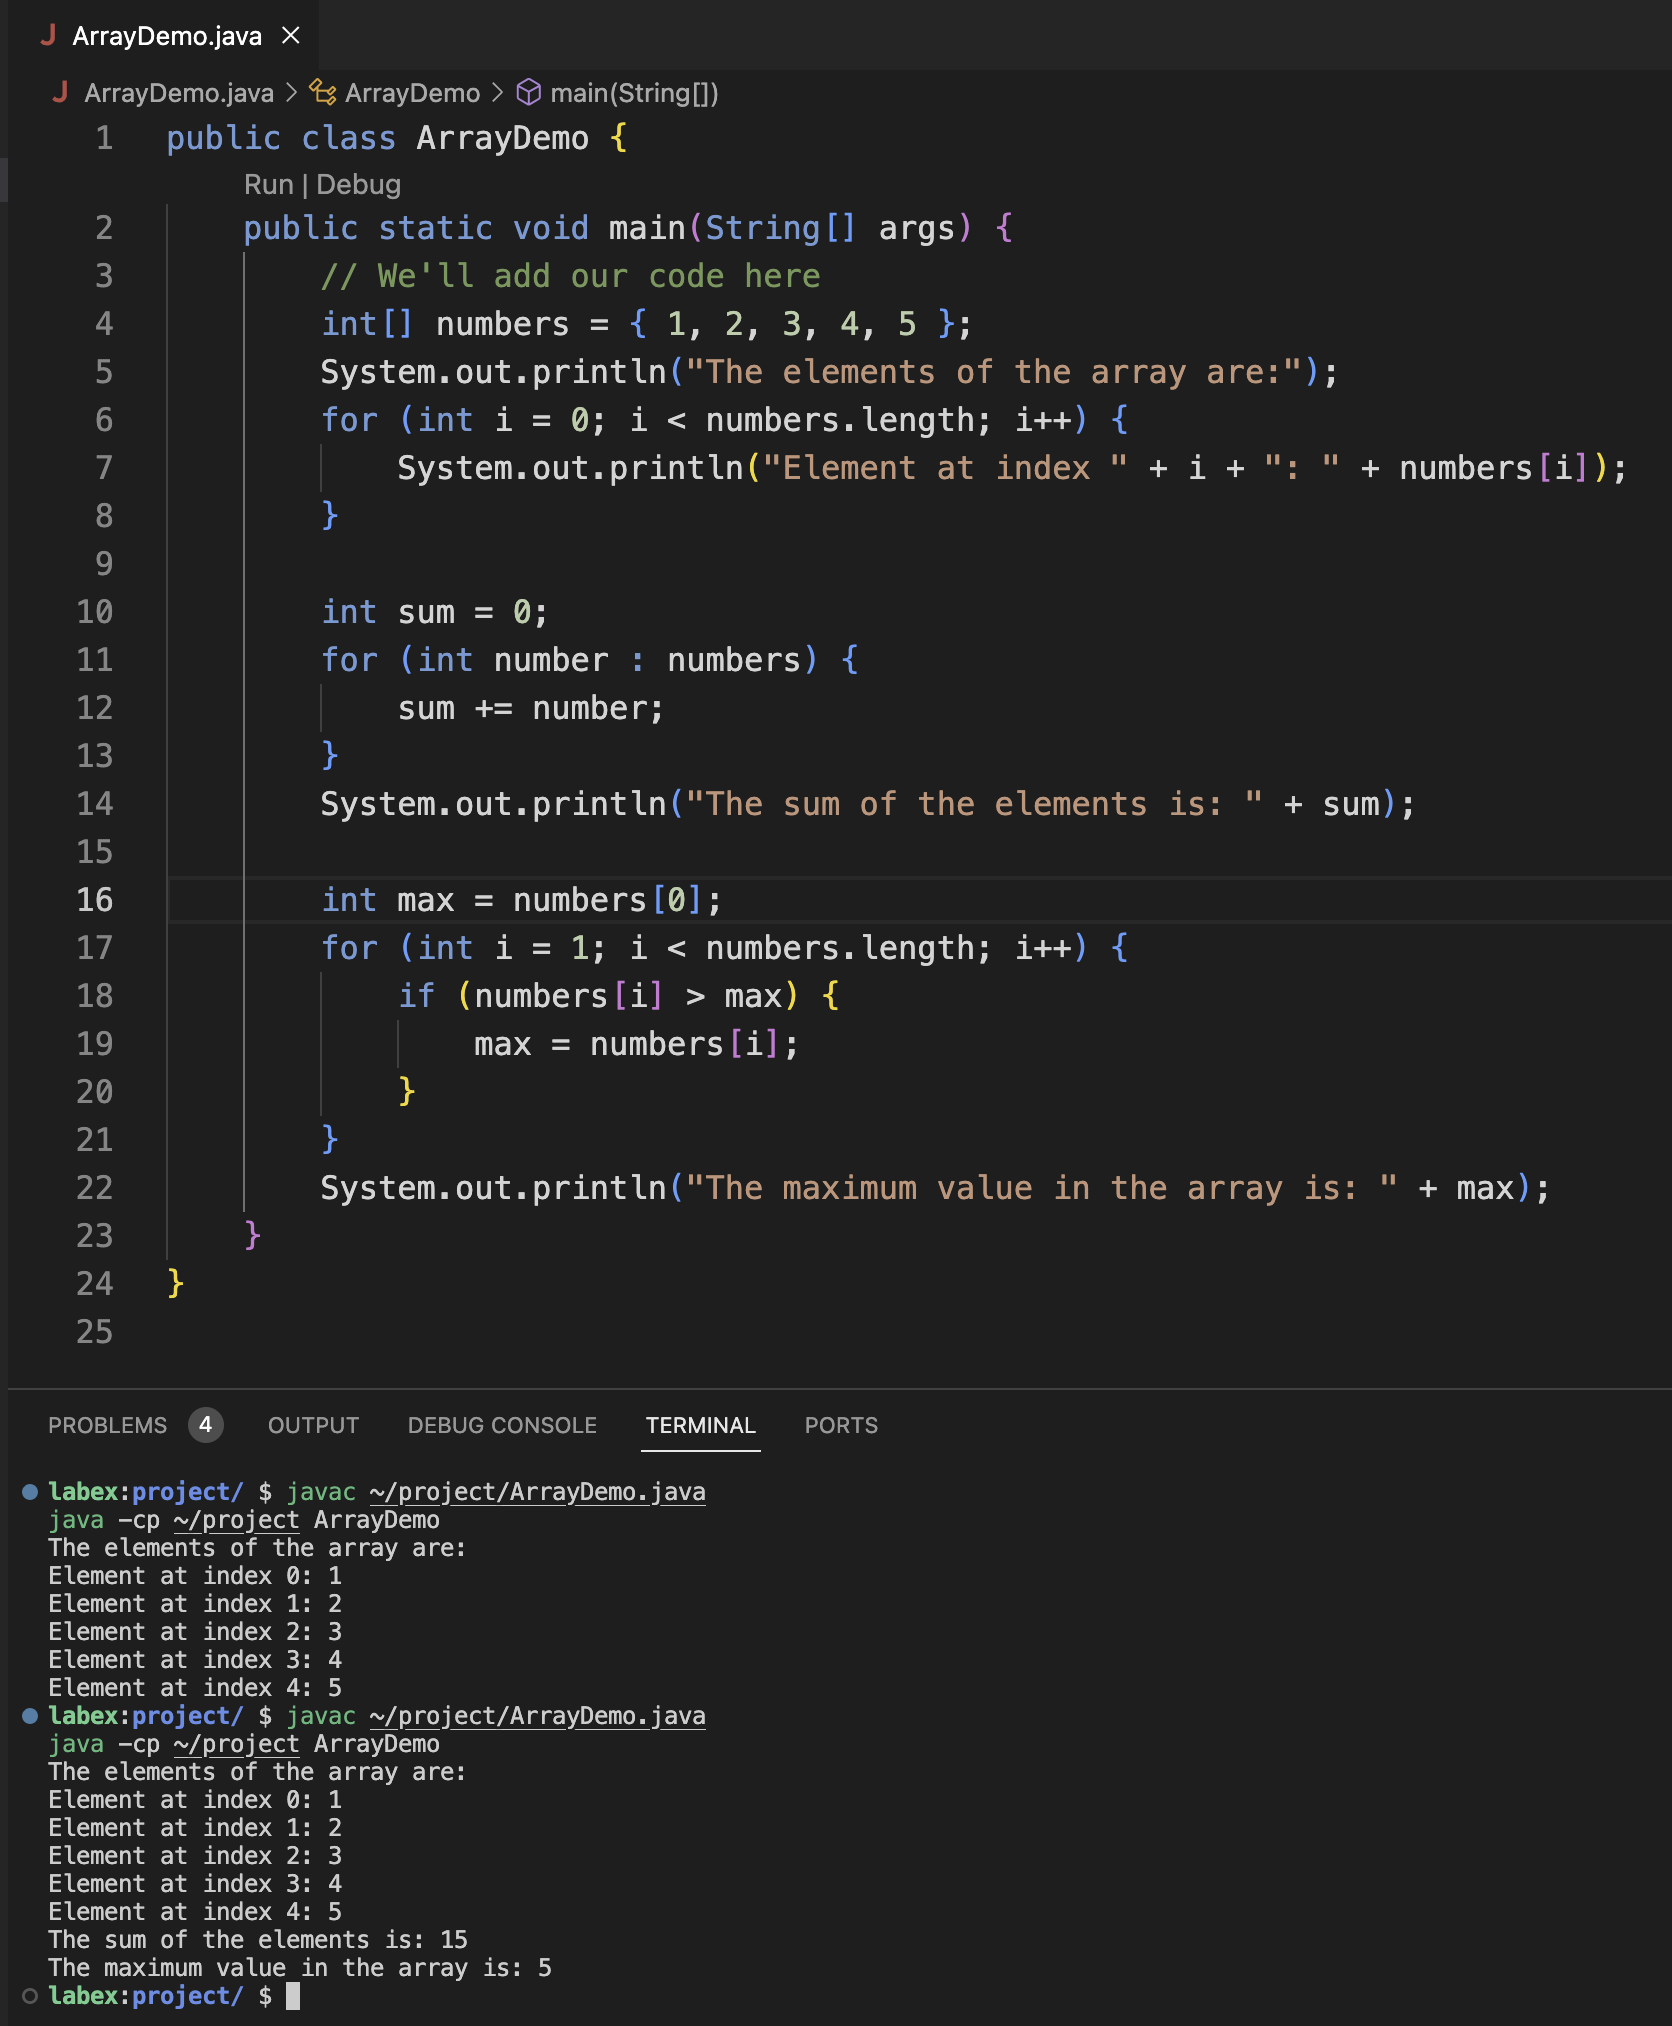Switch to the OUTPUT panel tab
Image resolution: width=1672 pixels, height=2026 pixels.
point(313,1425)
